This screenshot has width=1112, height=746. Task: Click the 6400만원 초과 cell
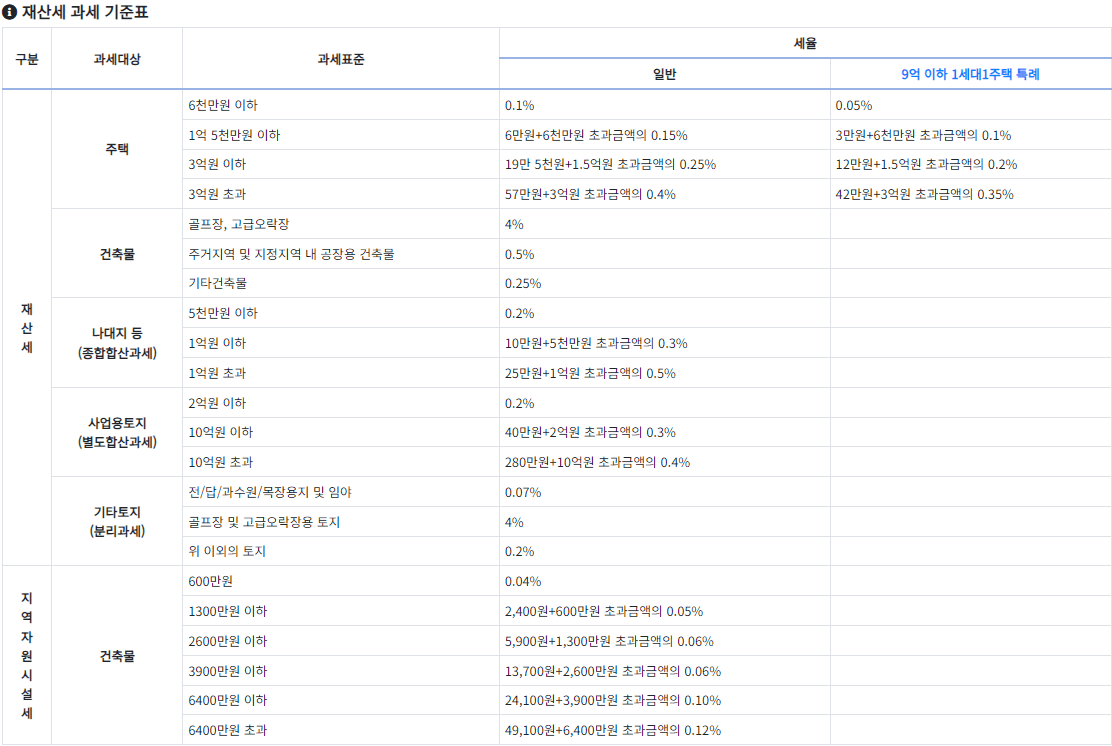pyautogui.click(x=340, y=730)
